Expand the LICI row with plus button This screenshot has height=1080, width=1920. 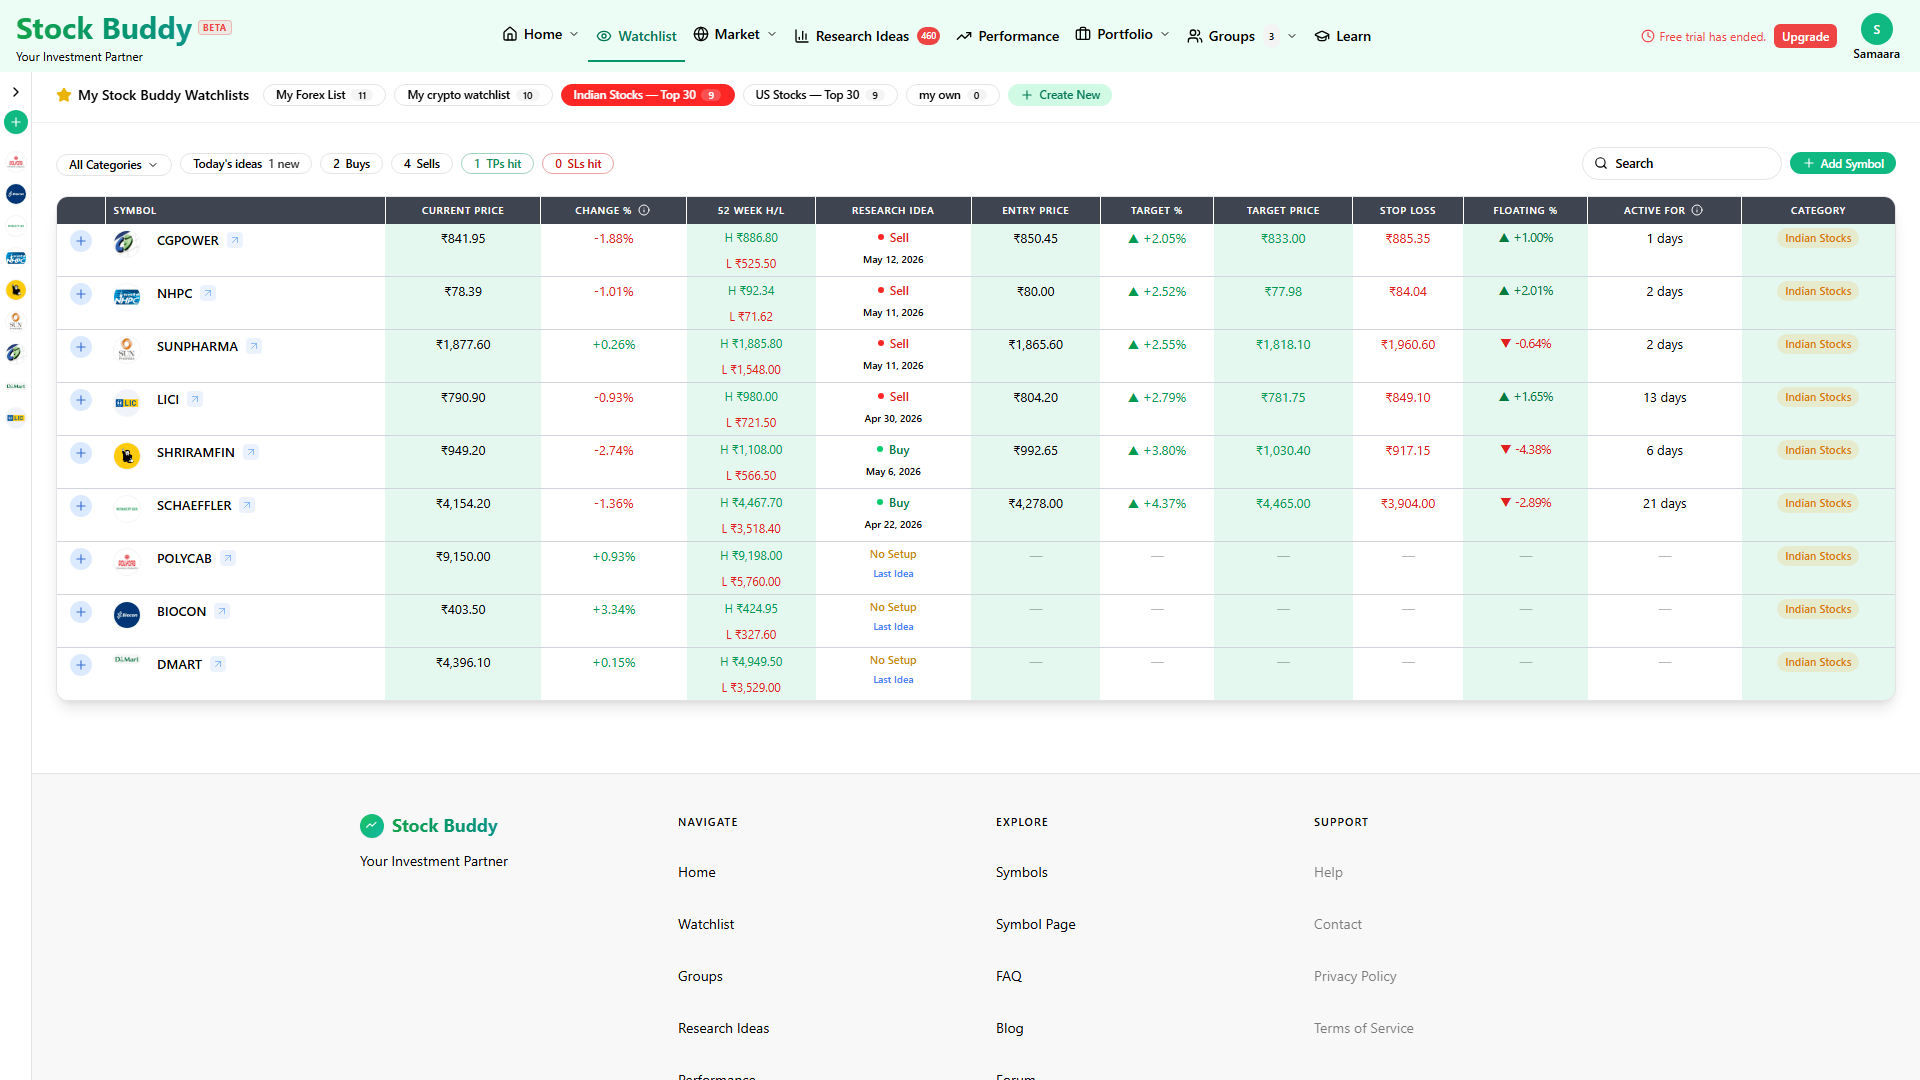(81, 400)
